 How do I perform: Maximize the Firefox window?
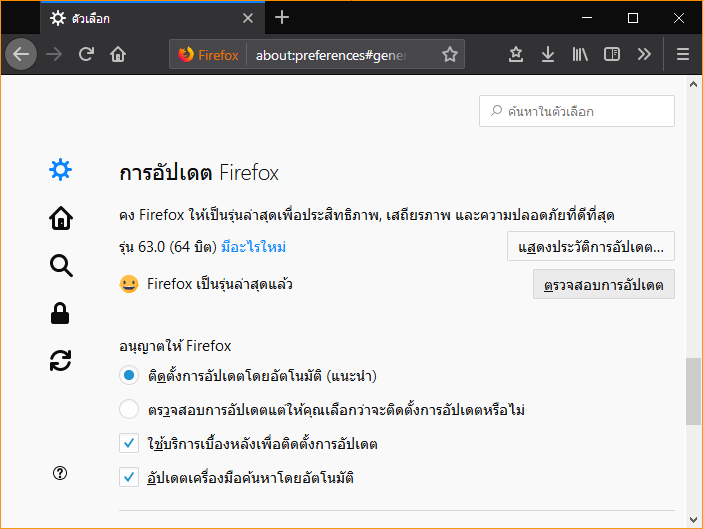pyautogui.click(x=633, y=18)
